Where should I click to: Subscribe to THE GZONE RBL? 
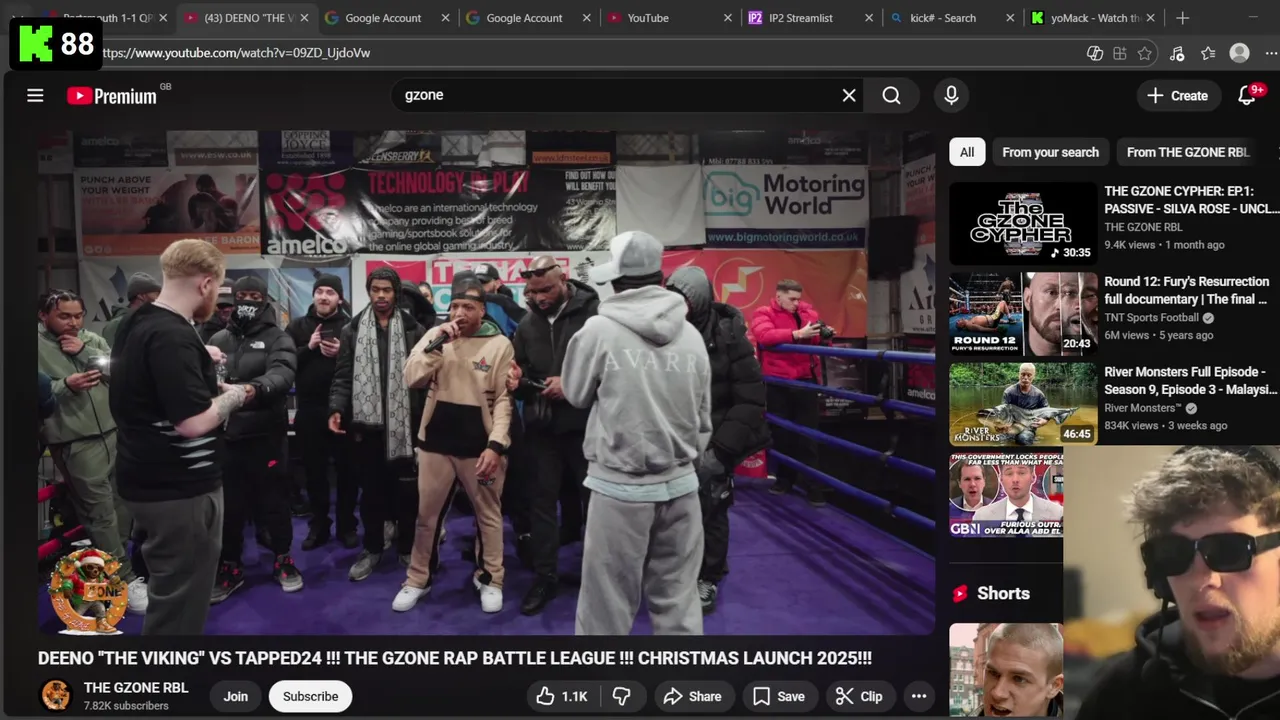click(x=310, y=696)
